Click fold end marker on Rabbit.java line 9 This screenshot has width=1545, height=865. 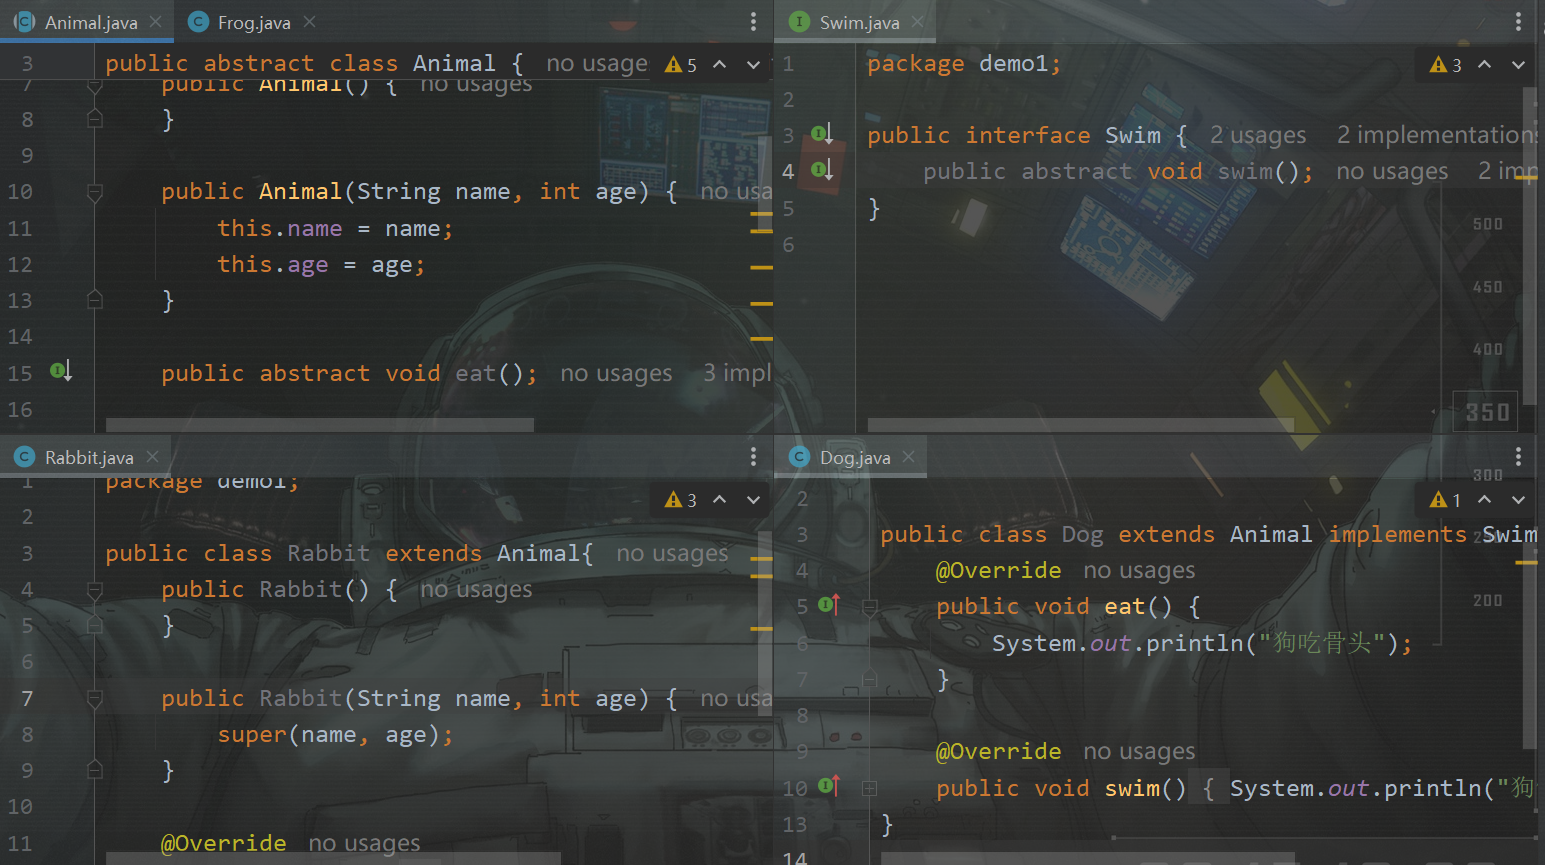[95, 770]
